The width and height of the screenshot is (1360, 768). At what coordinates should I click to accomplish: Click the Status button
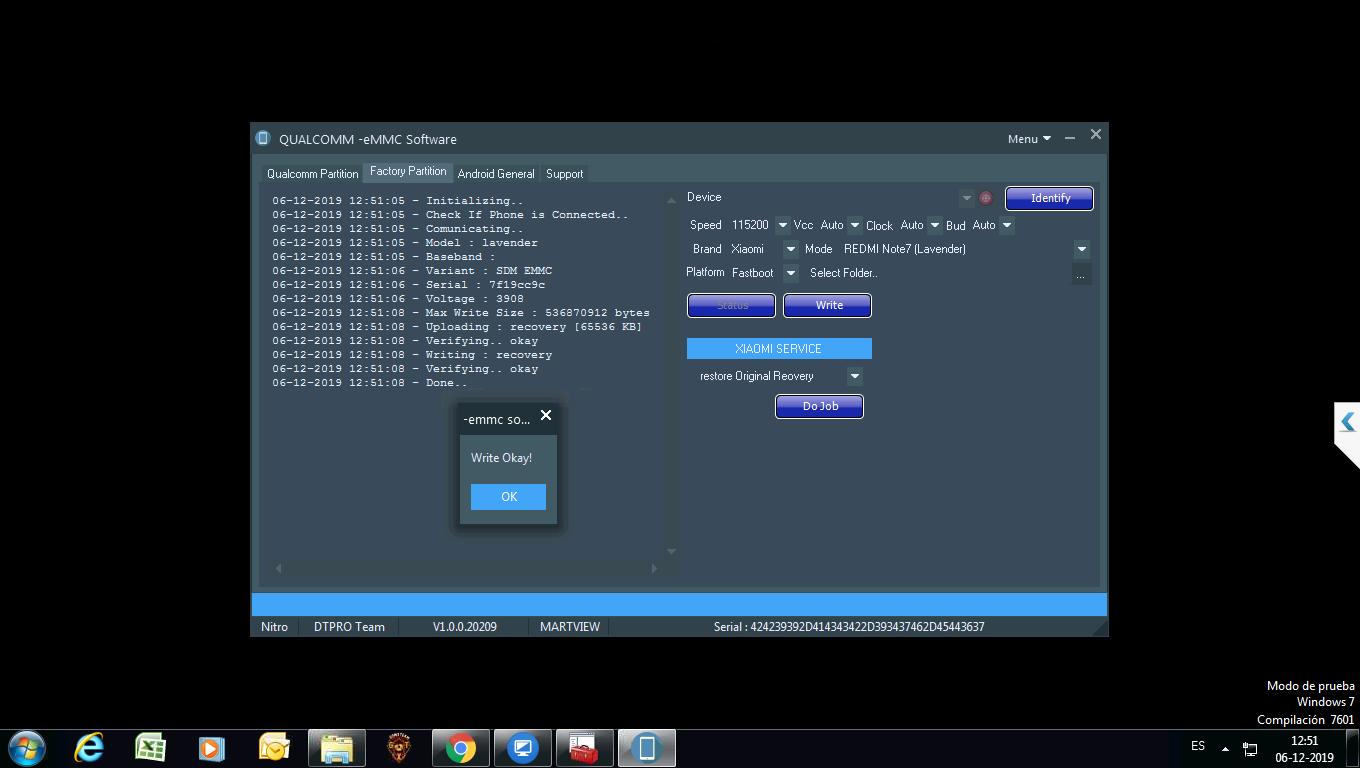tap(732, 305)
